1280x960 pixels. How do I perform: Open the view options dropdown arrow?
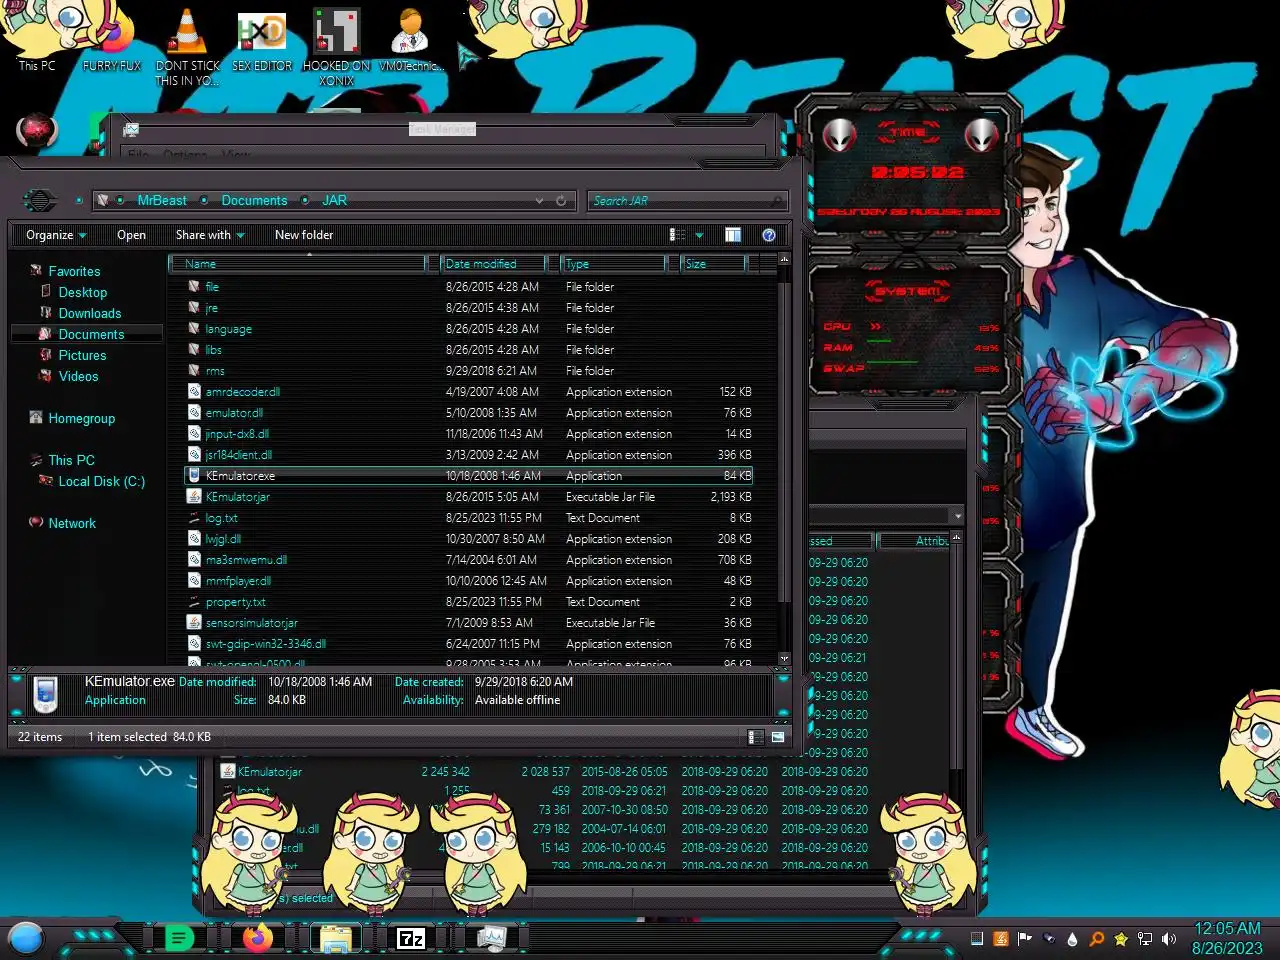pos(699,235)
